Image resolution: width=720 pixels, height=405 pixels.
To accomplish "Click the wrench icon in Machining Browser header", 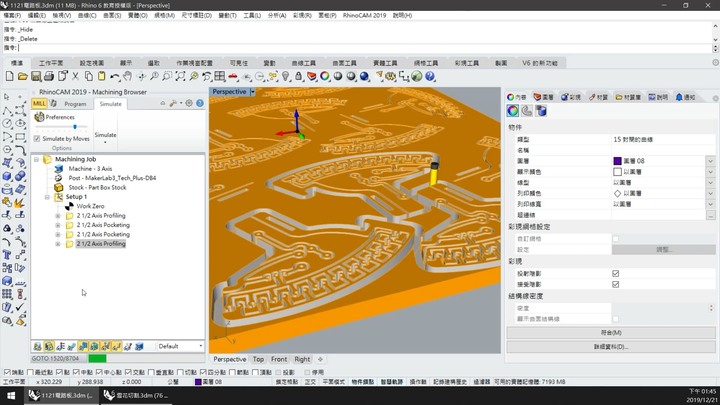I will (173, 103).
